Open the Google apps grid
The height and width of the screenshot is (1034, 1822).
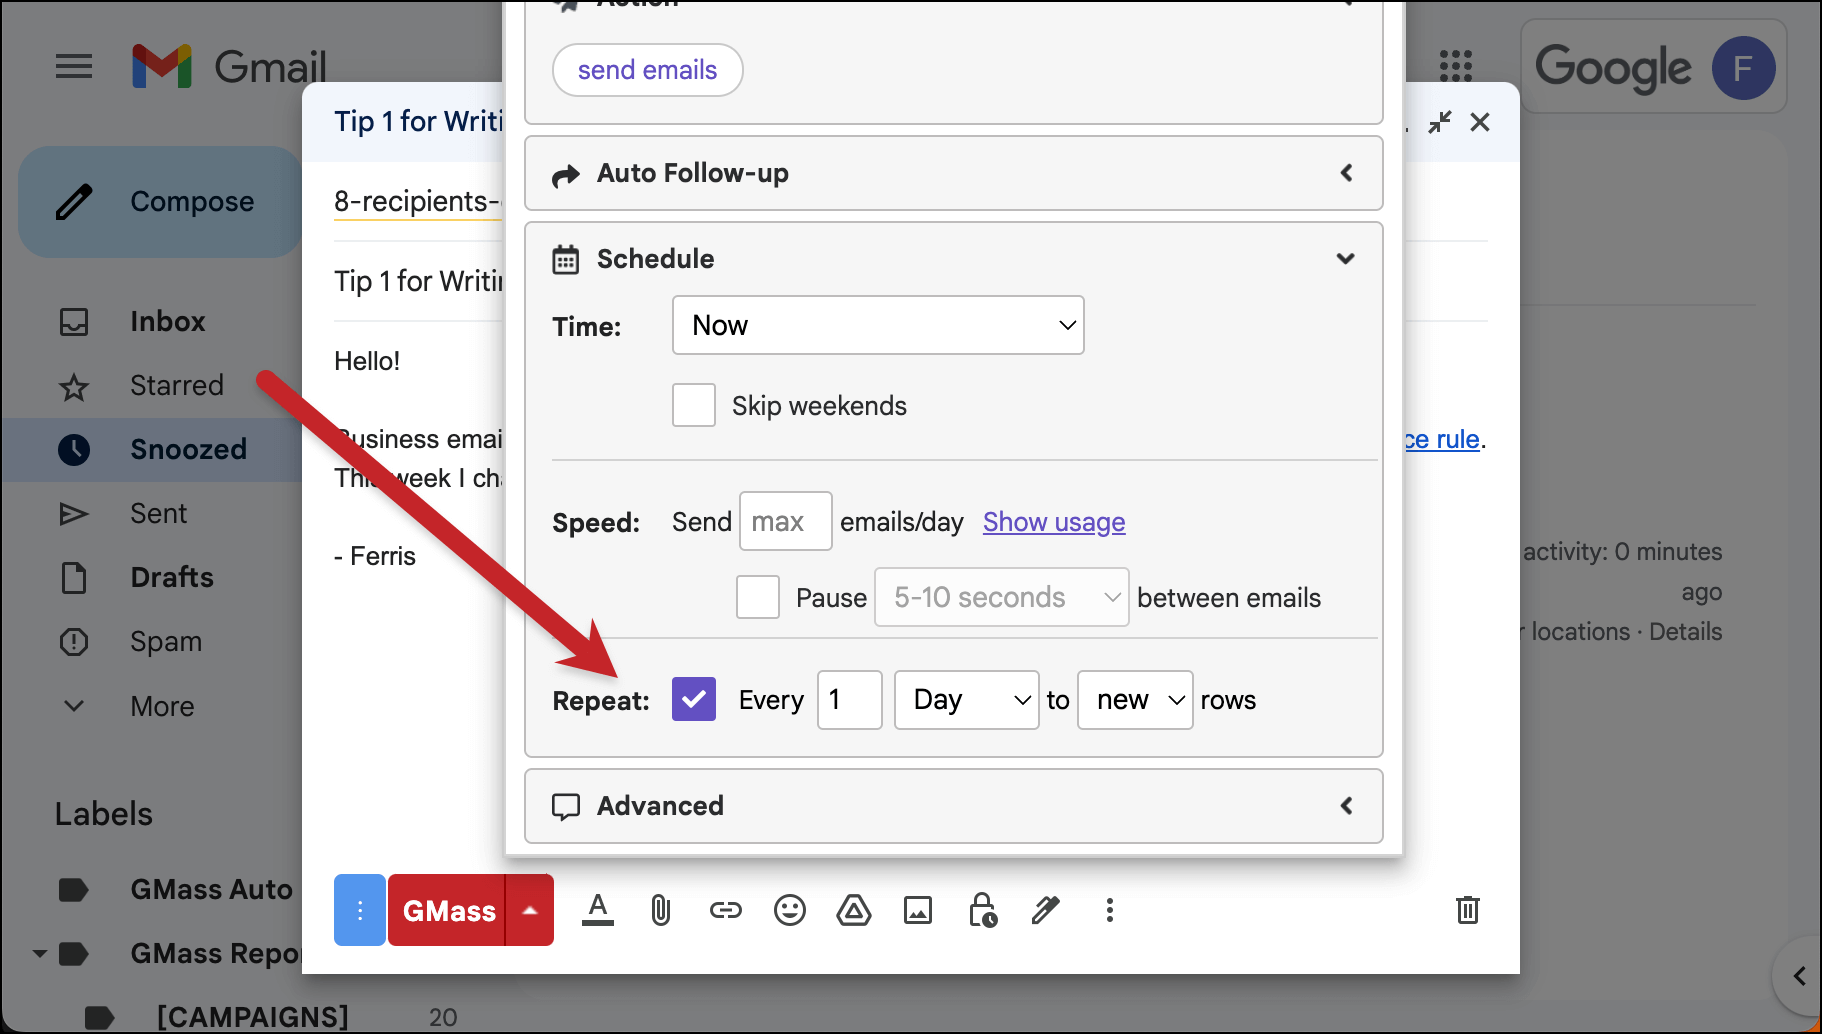coord(1455,66)
